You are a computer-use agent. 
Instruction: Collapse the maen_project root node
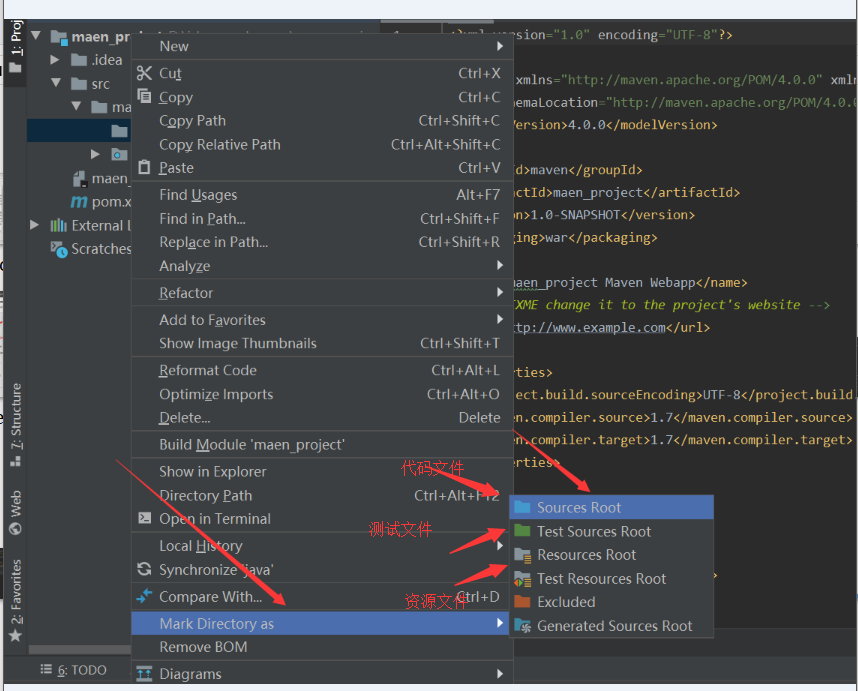coord(36,36)
